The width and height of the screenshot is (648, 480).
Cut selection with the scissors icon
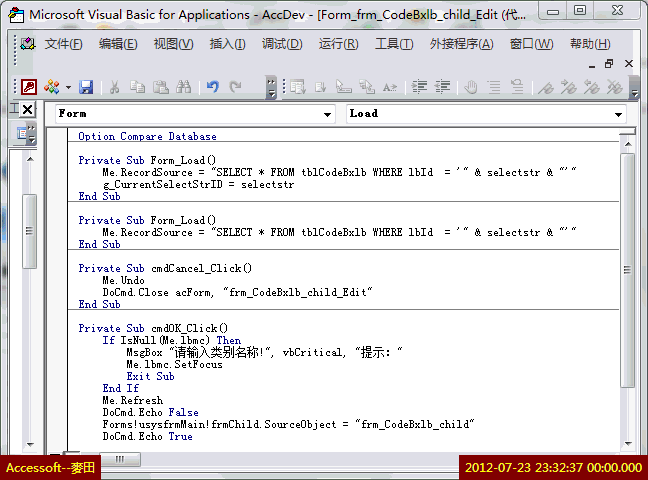click(x=114, y=87)
